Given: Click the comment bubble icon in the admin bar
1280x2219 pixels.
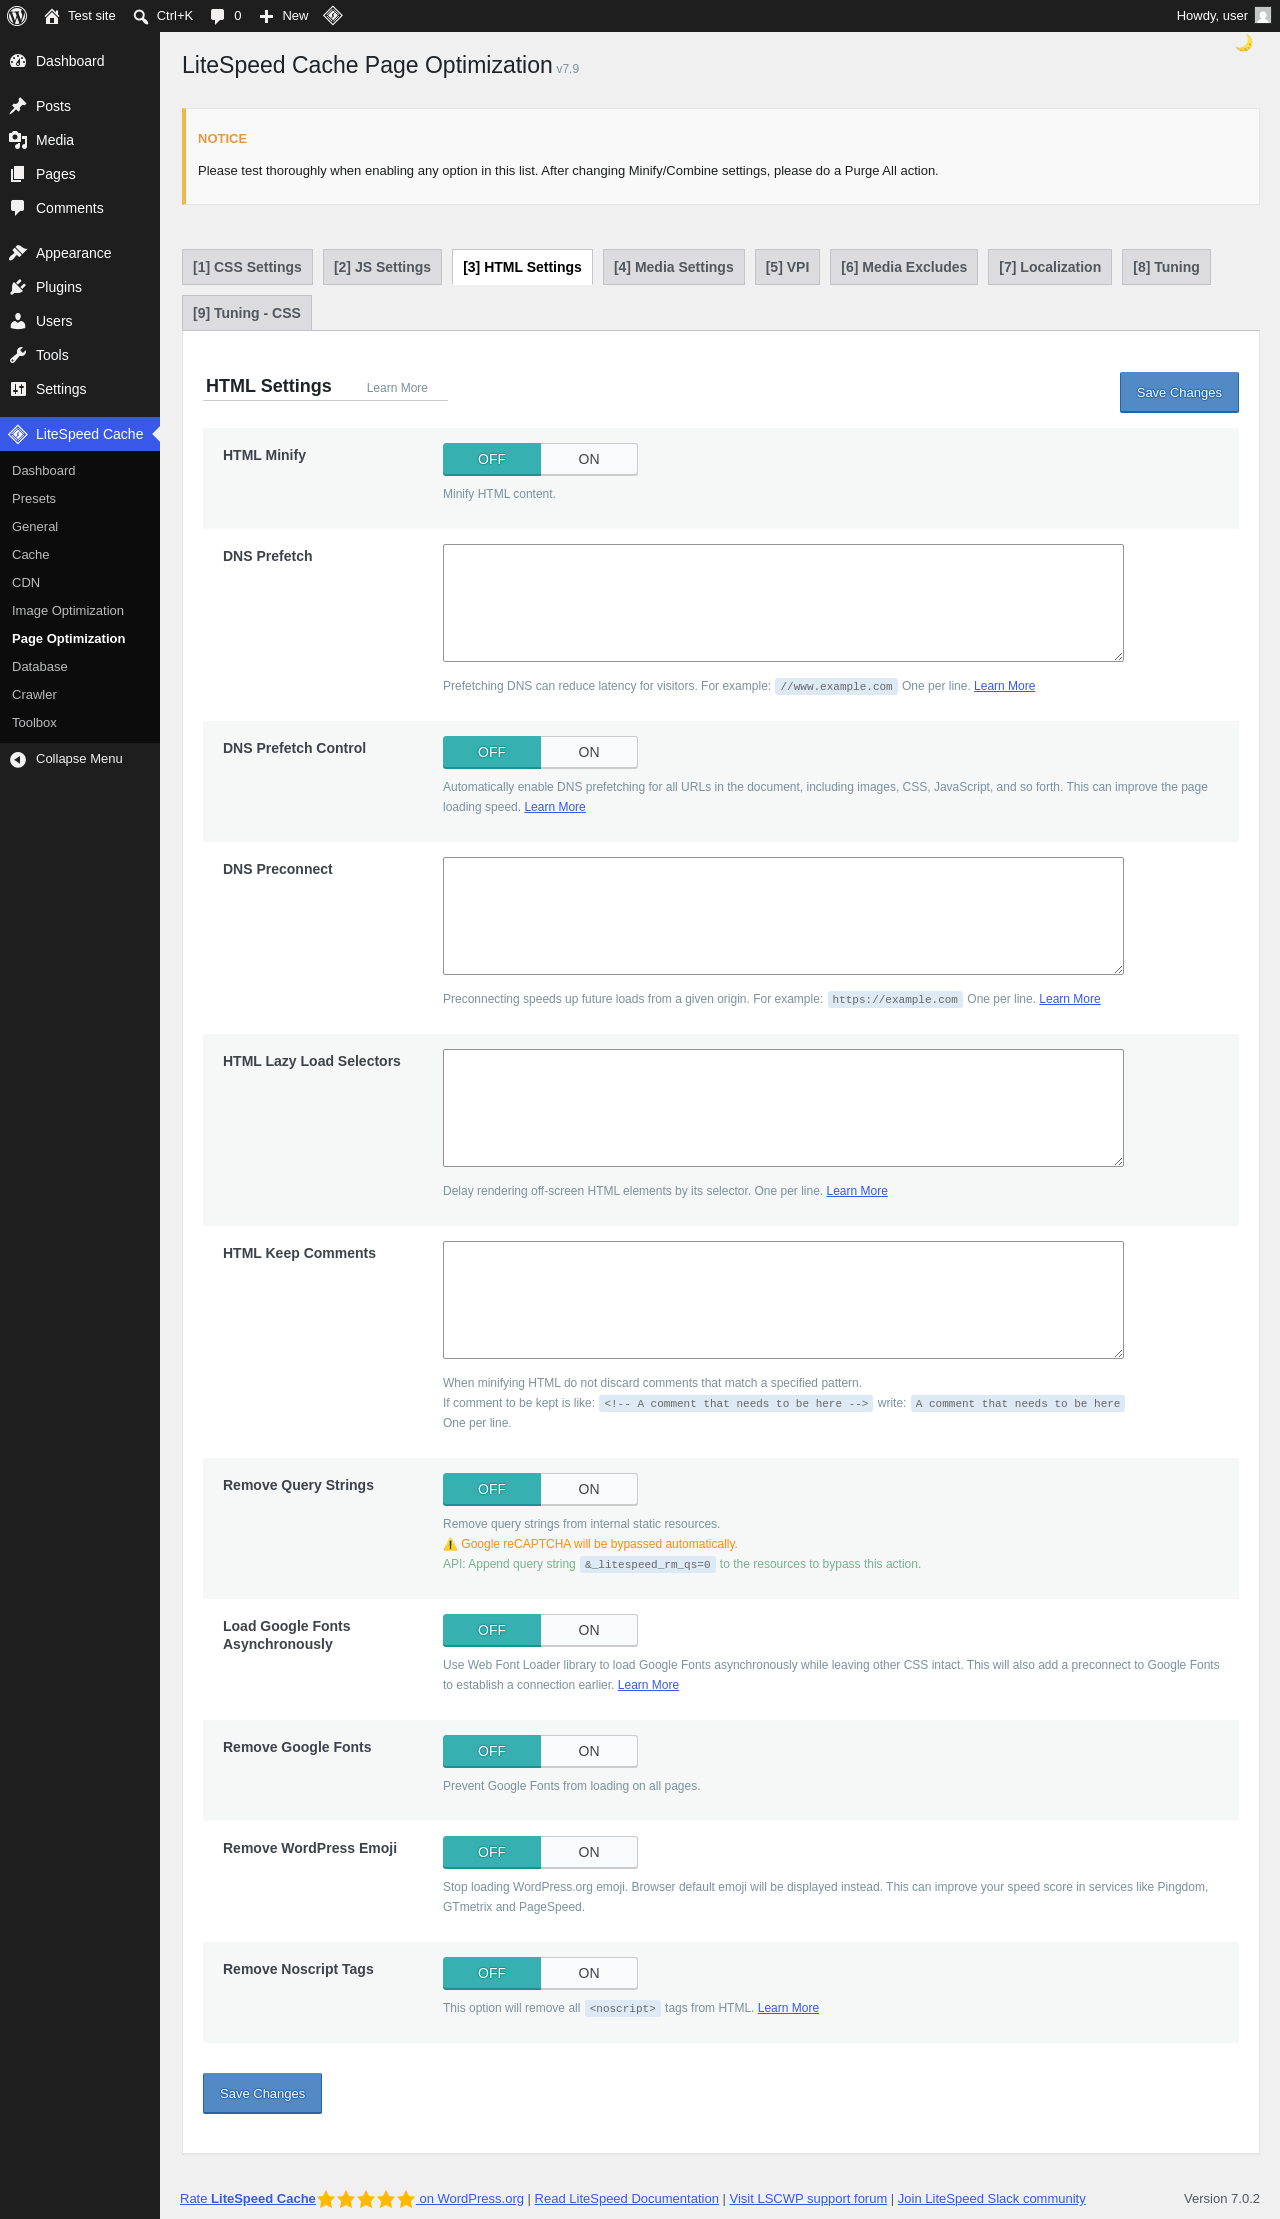Looking at the screenshot, I should (x=217, y=16).
